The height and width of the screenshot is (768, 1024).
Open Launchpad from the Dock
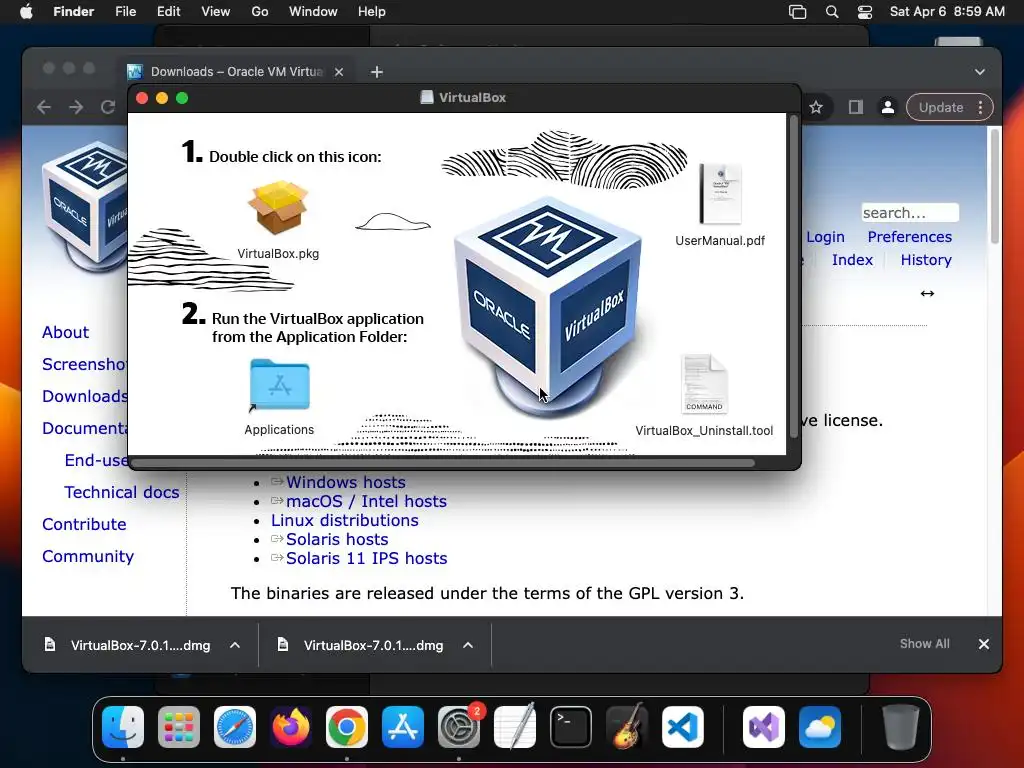pos(179,727)
